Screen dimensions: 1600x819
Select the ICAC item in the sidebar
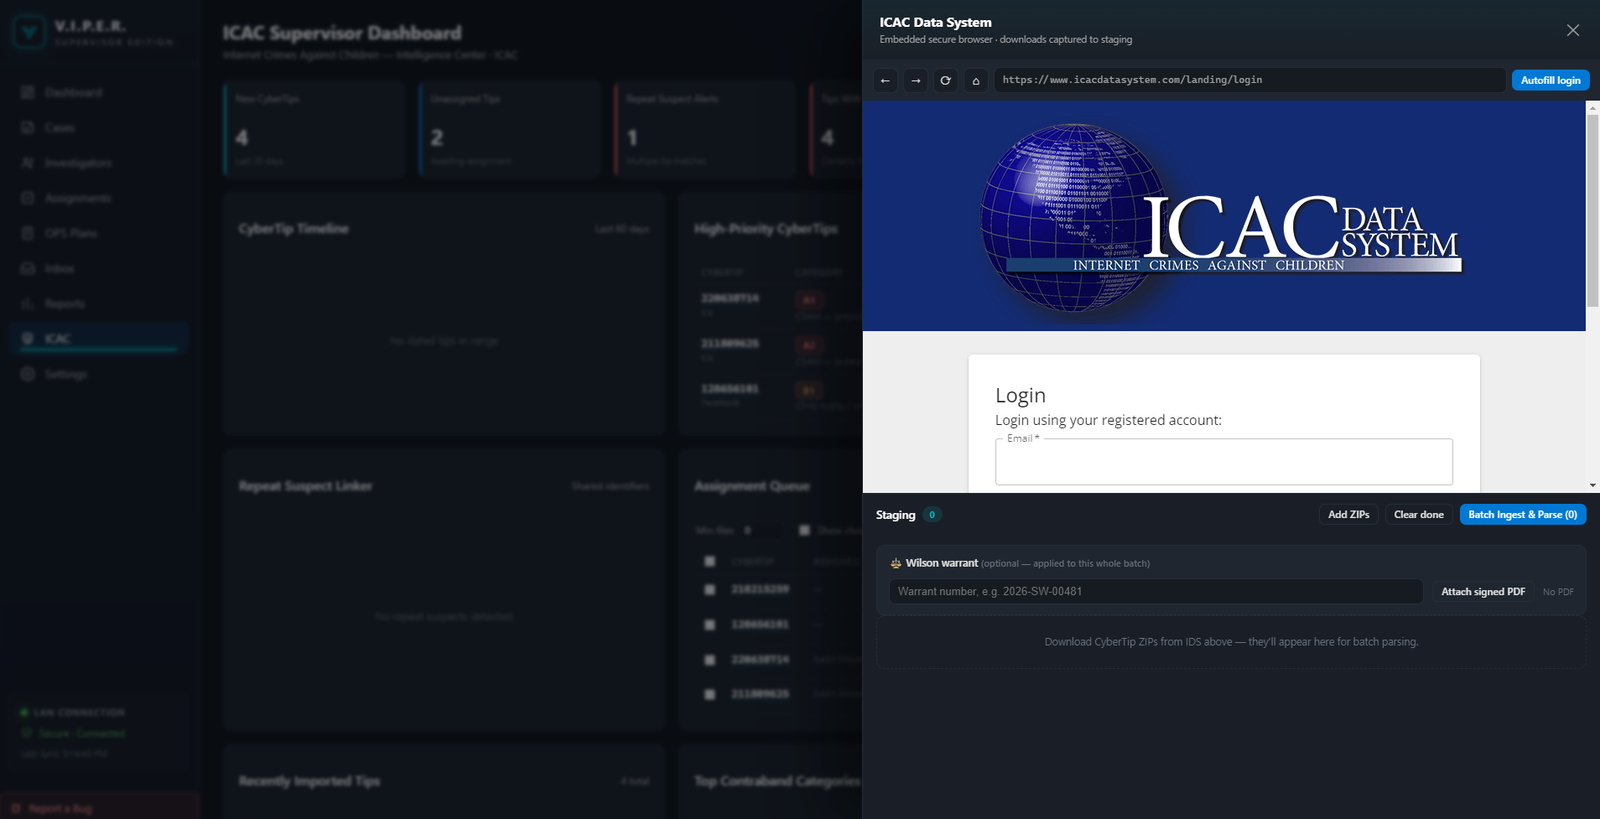coord(98,338)
